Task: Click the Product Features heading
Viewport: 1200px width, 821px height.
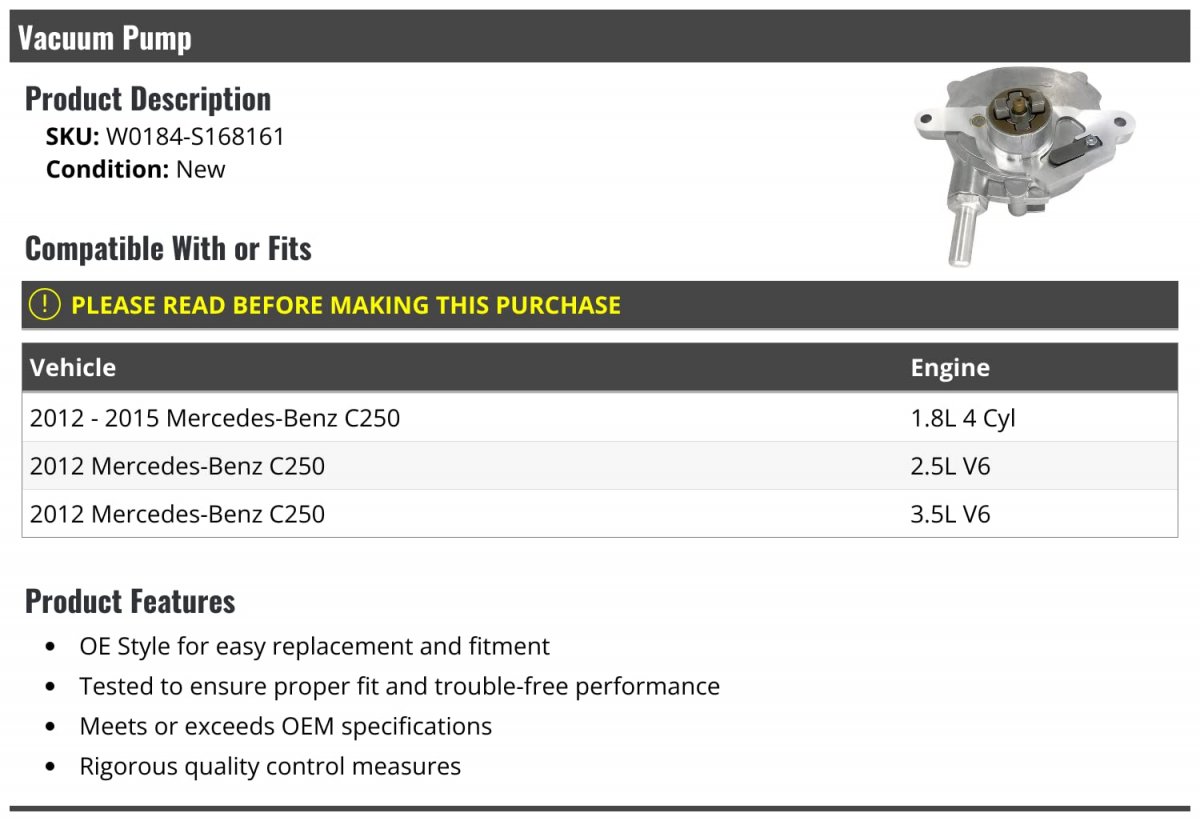Action: click(x=130, y=601)
